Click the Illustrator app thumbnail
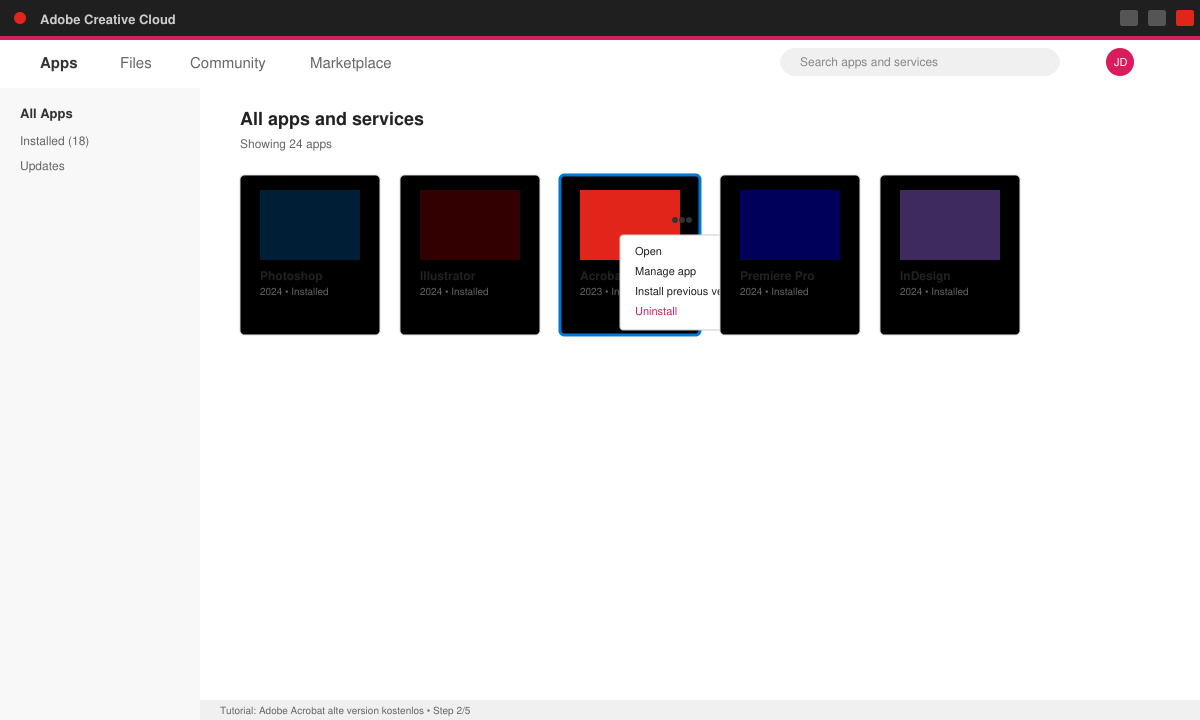The height and width of the screenshot is (720, 1200). click(x=470, y=225)
